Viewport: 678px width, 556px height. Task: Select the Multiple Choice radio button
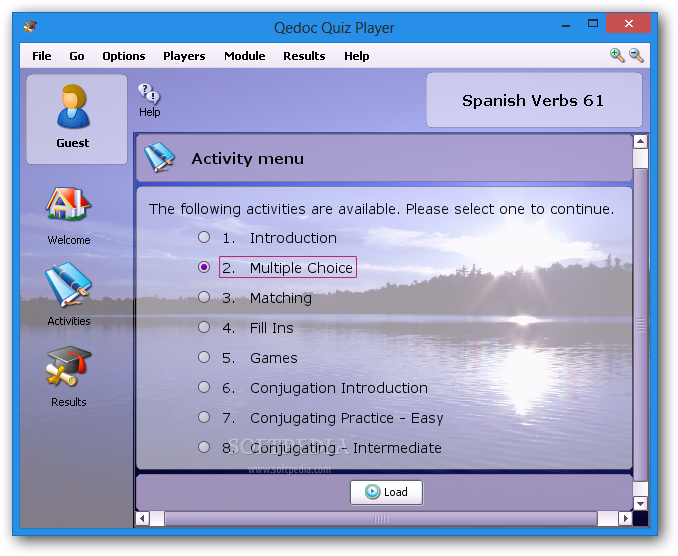pos(204,267)
